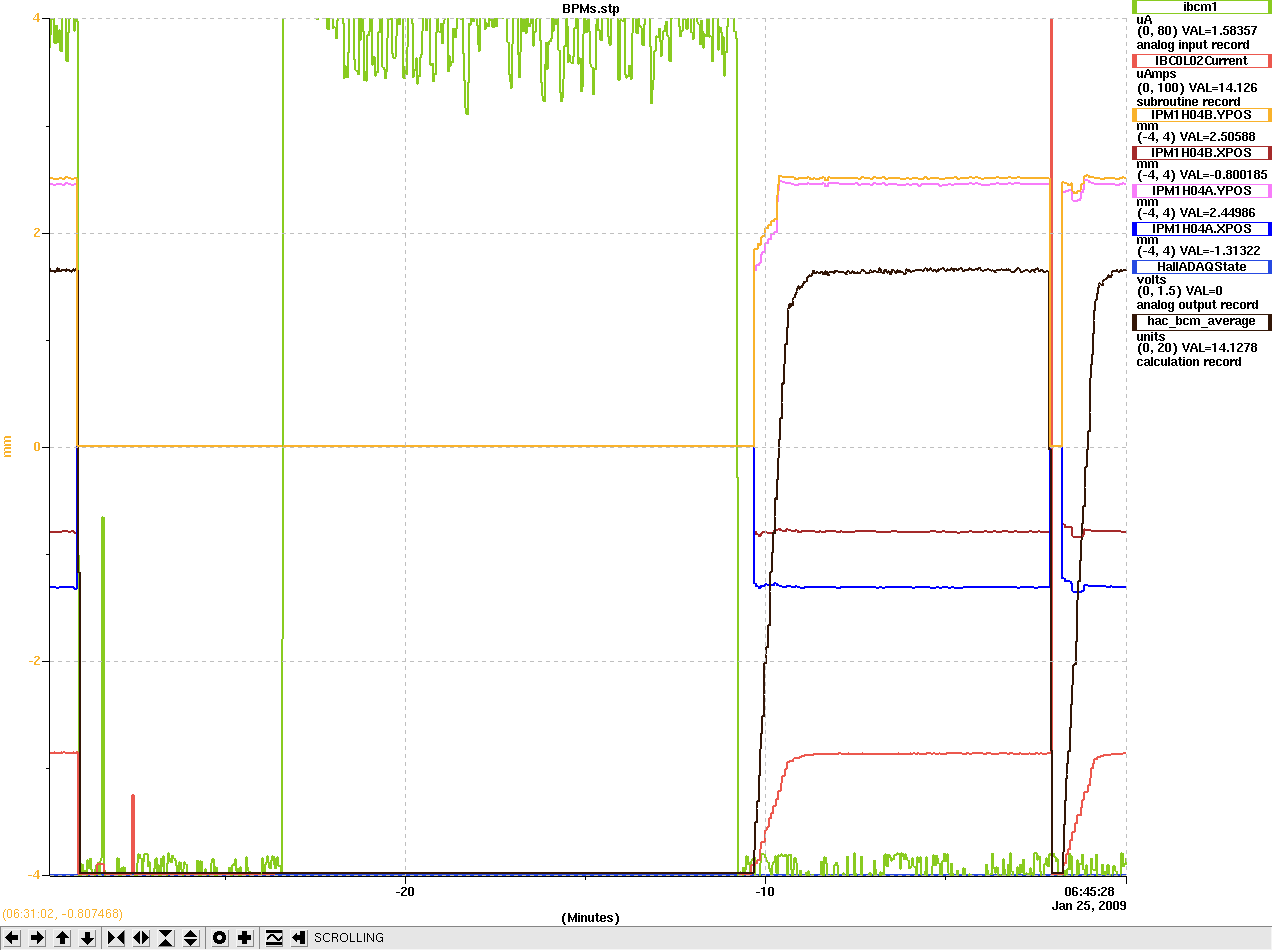Image resolution: width=1272 pixels, height=950 pixels.
Task: Click the 'subroutine record' description
Action: [x=1189, y=101]
